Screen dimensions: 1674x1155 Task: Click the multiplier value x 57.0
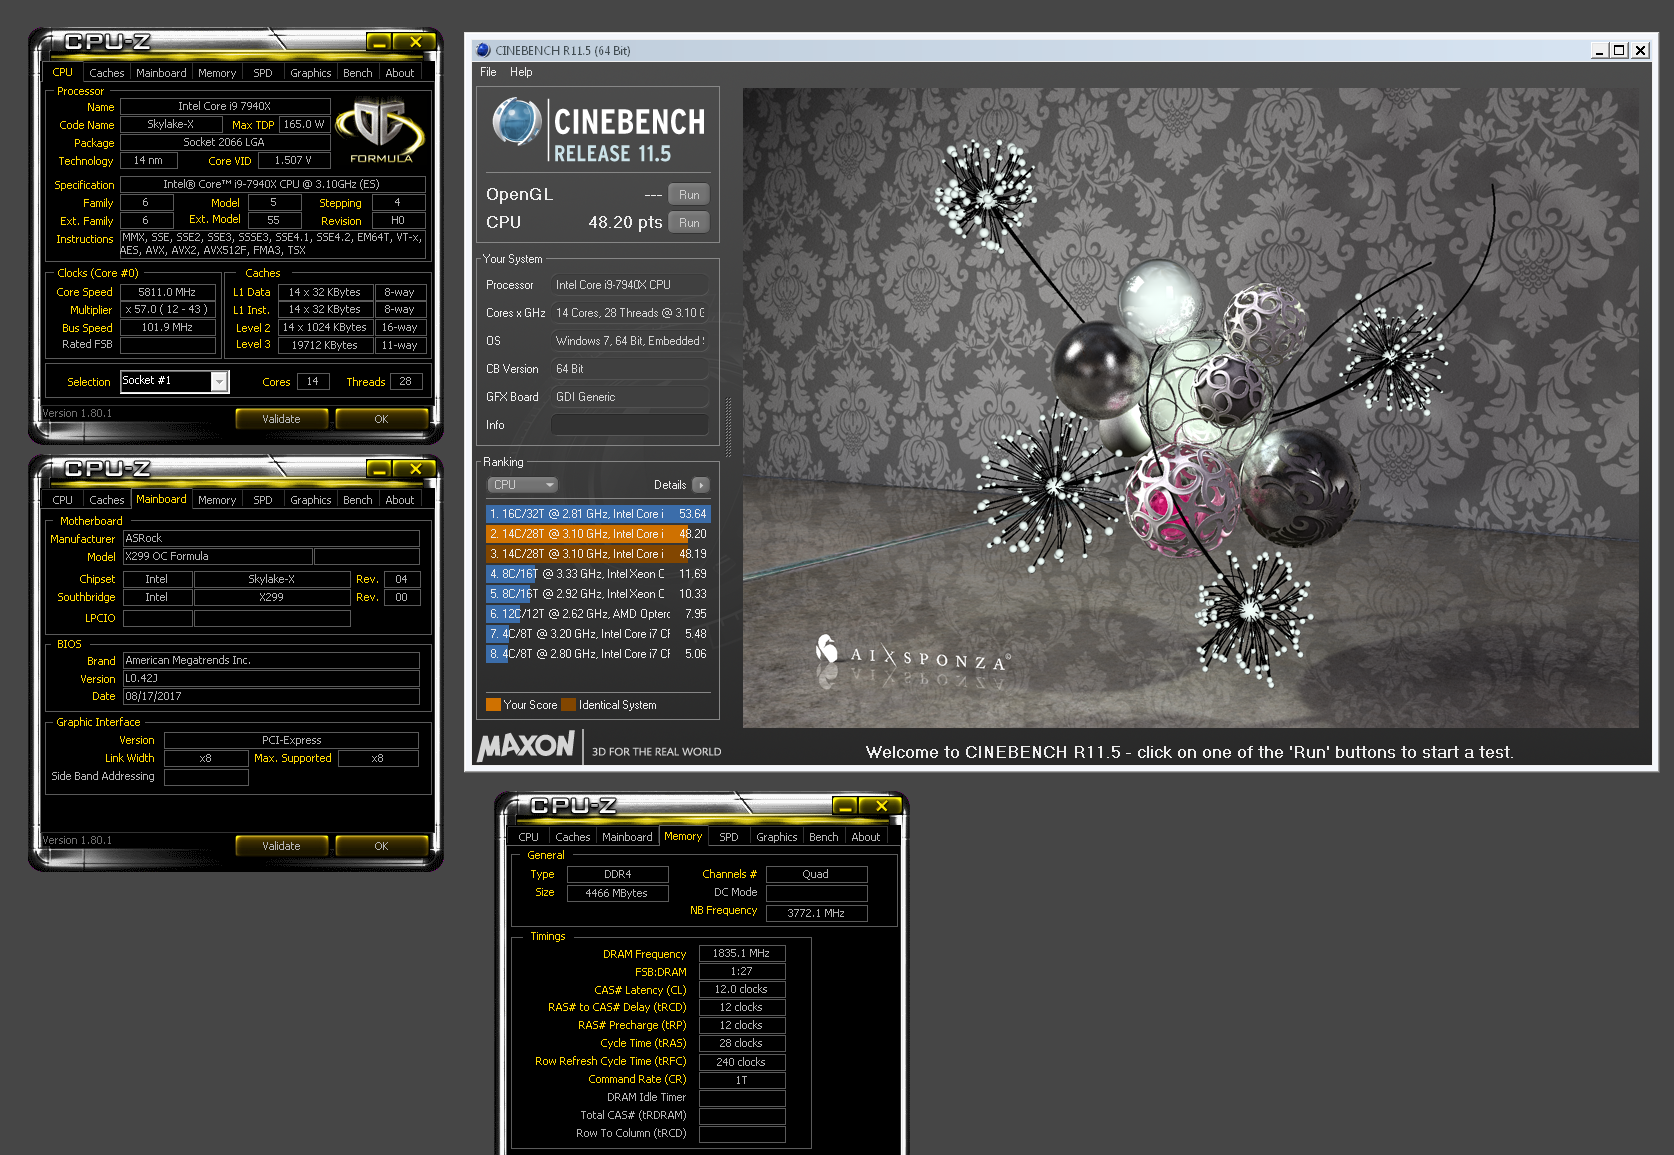point(168,310)
